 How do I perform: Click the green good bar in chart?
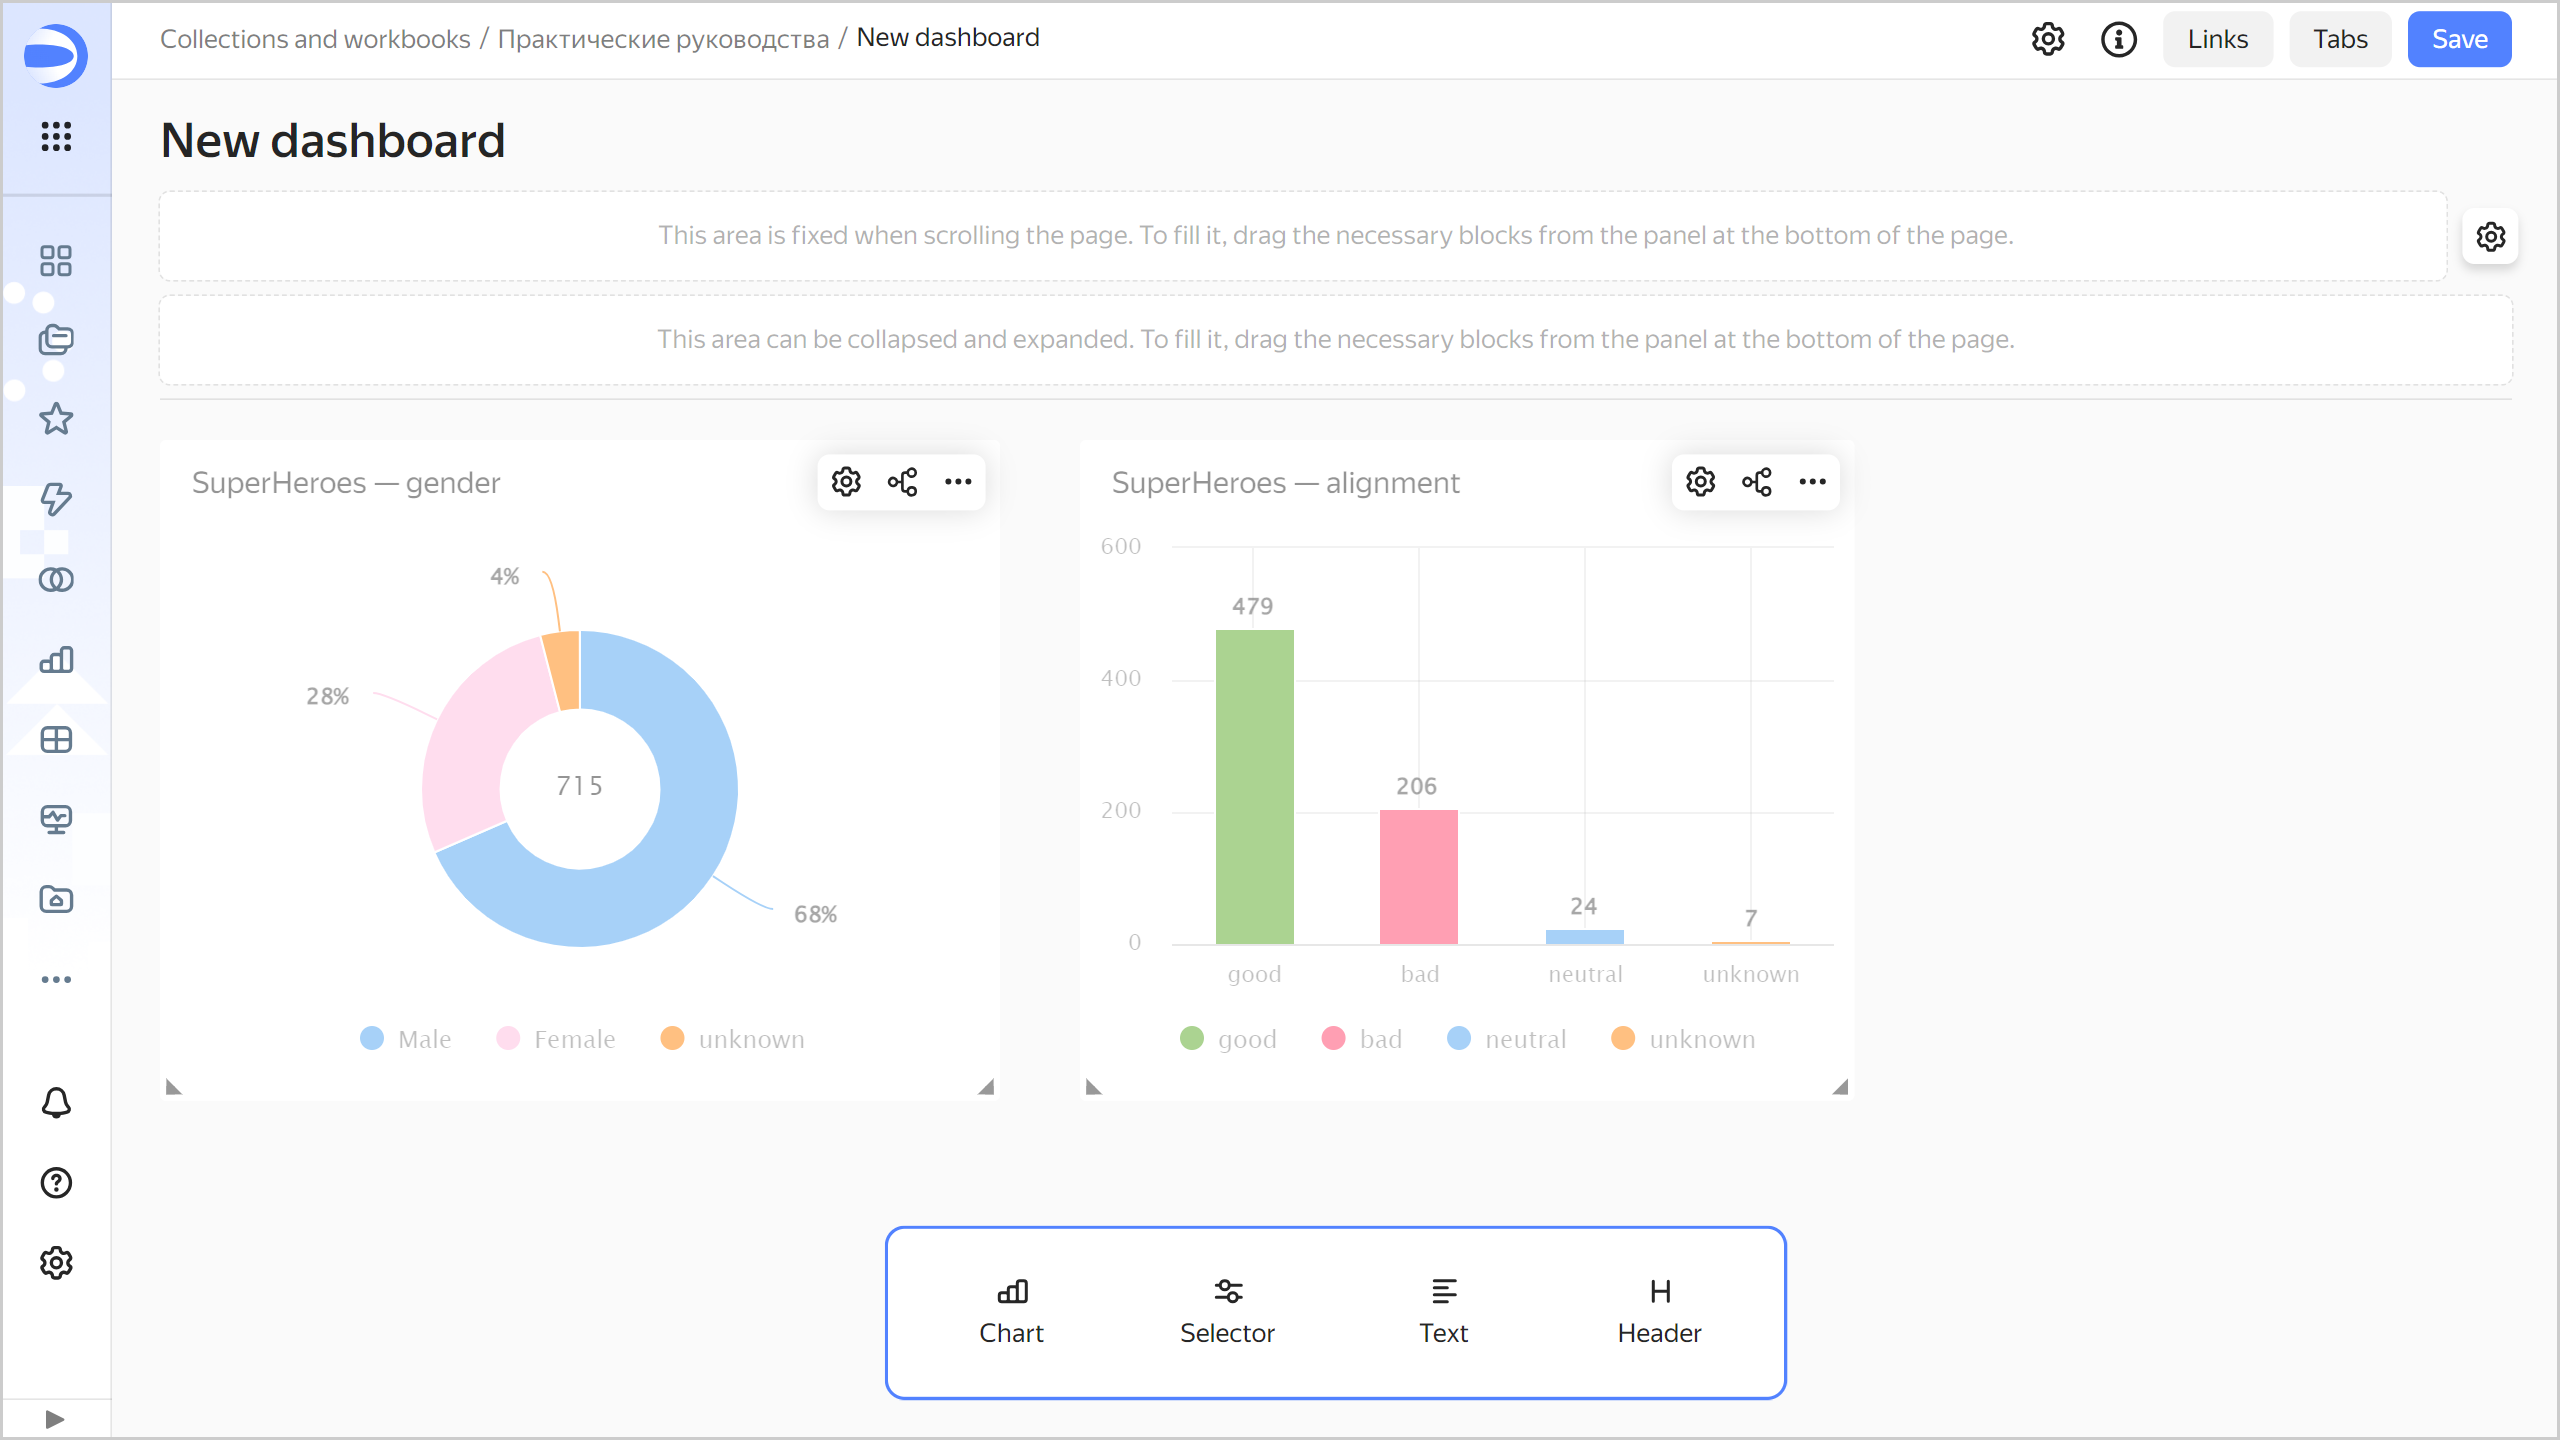[x=1254, y=786]
